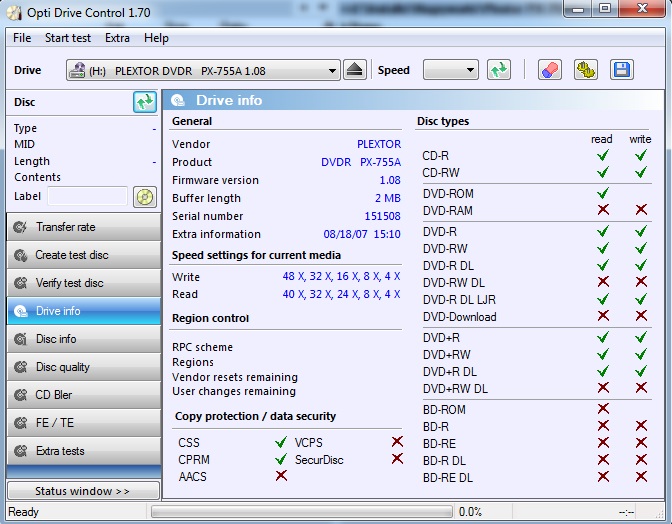Viewport: 672px width, 524px height.
Task: Select the Drive info view
Action: 84,311
